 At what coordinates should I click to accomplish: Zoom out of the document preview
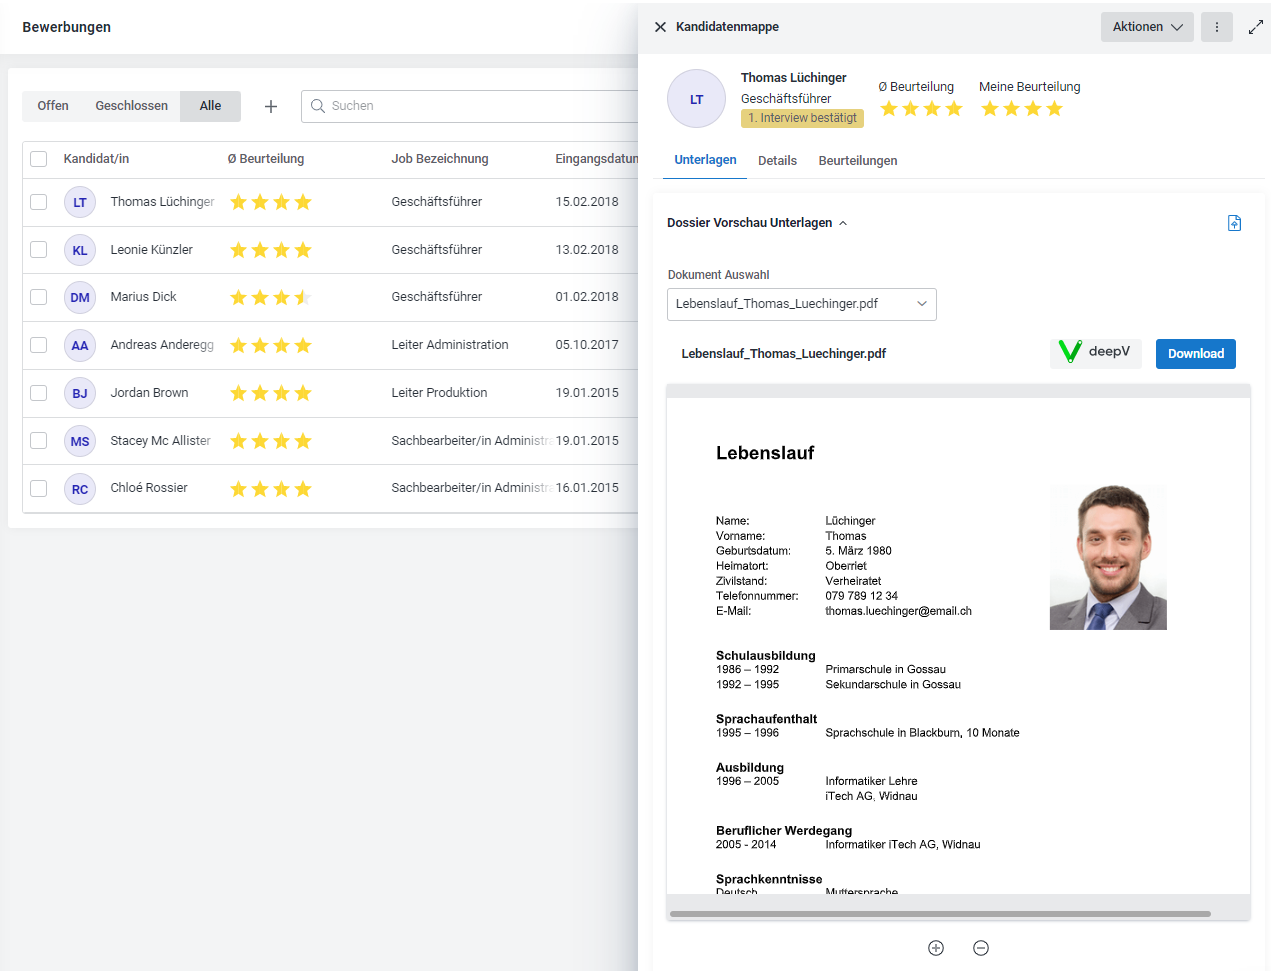[981, 948]
